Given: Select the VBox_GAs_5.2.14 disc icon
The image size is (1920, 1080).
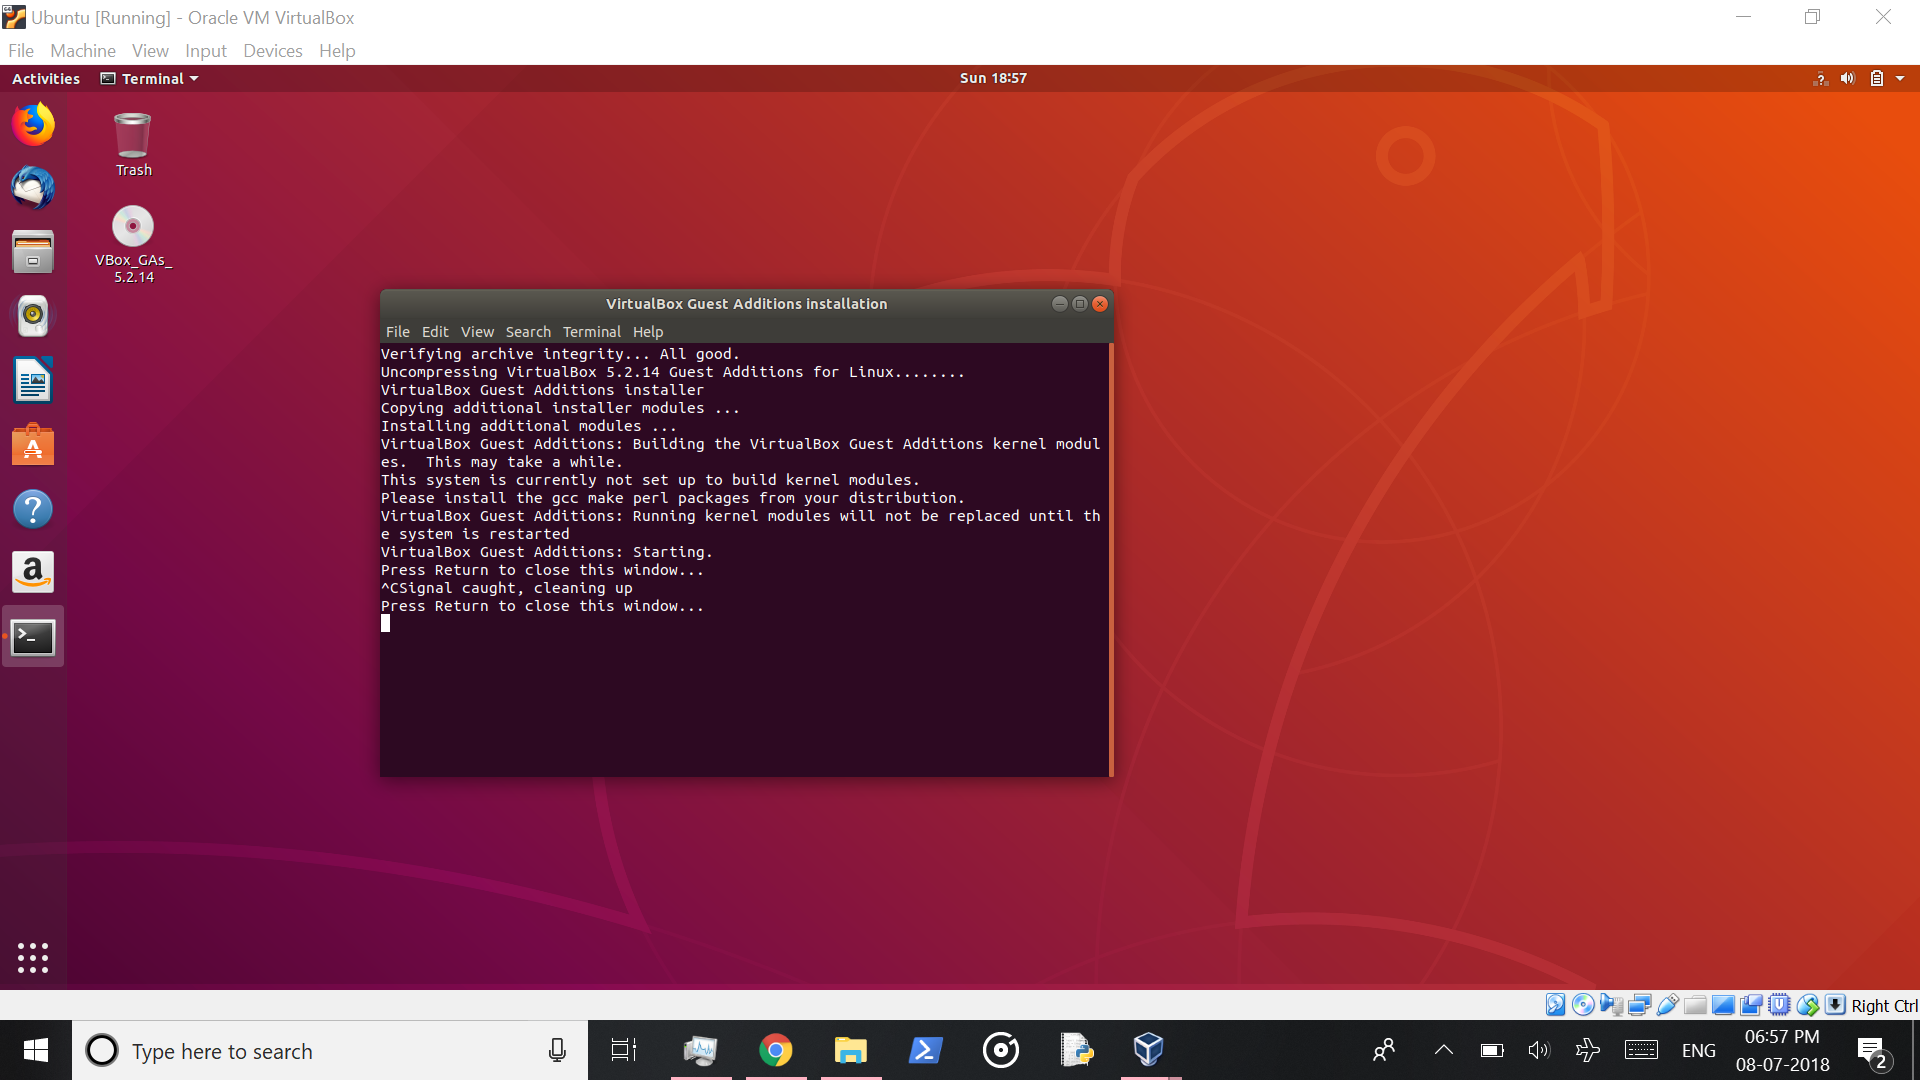Looking at the screenshot, I should (x=133, y=245).
